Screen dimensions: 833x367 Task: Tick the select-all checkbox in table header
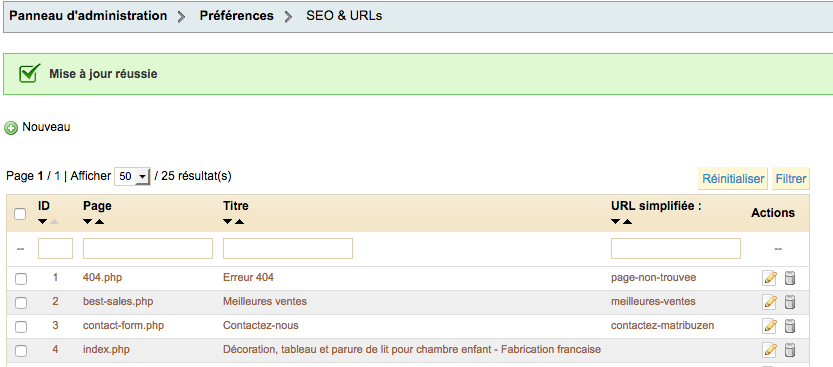tap(20, 214)
